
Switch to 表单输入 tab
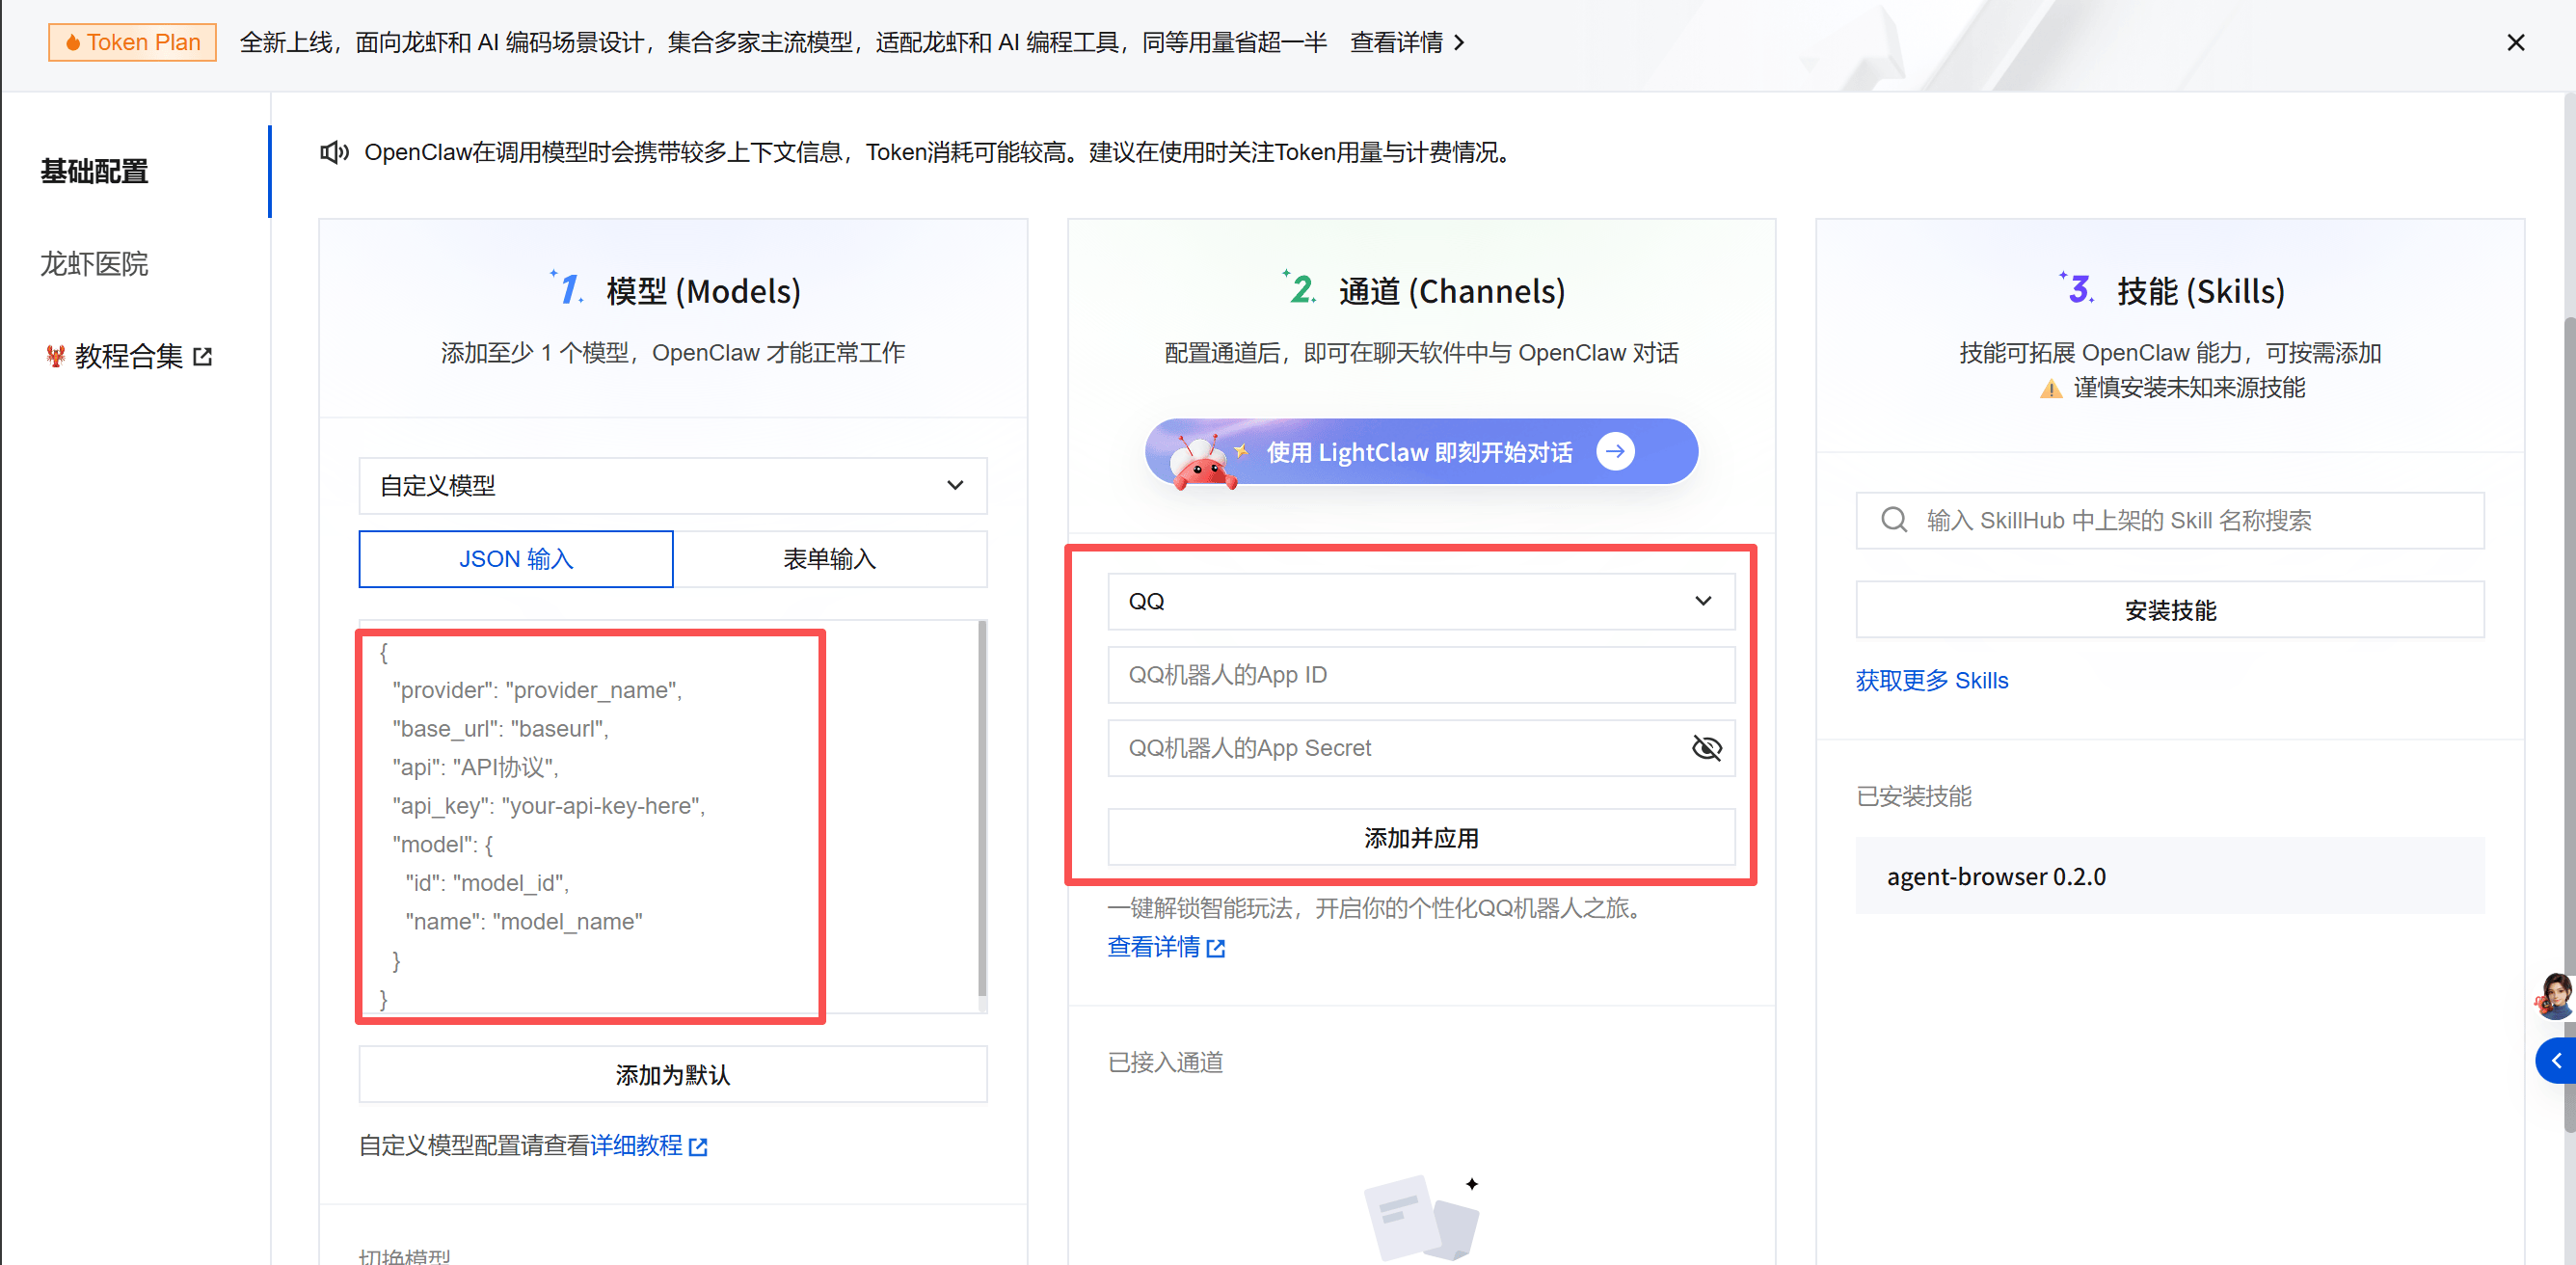coord(829,559)
